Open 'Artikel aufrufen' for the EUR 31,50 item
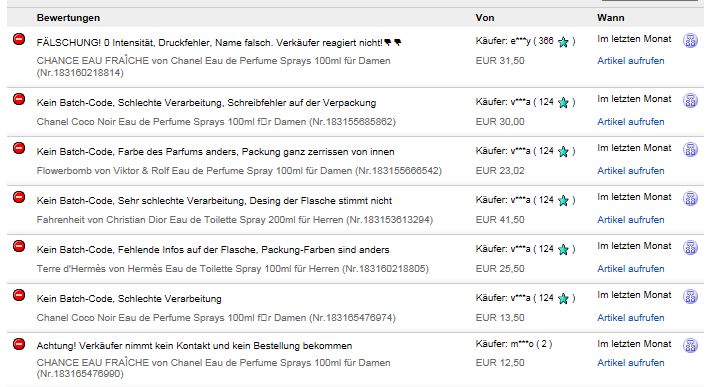The width and height of the screenshot is (718, 387). point(631,61)
